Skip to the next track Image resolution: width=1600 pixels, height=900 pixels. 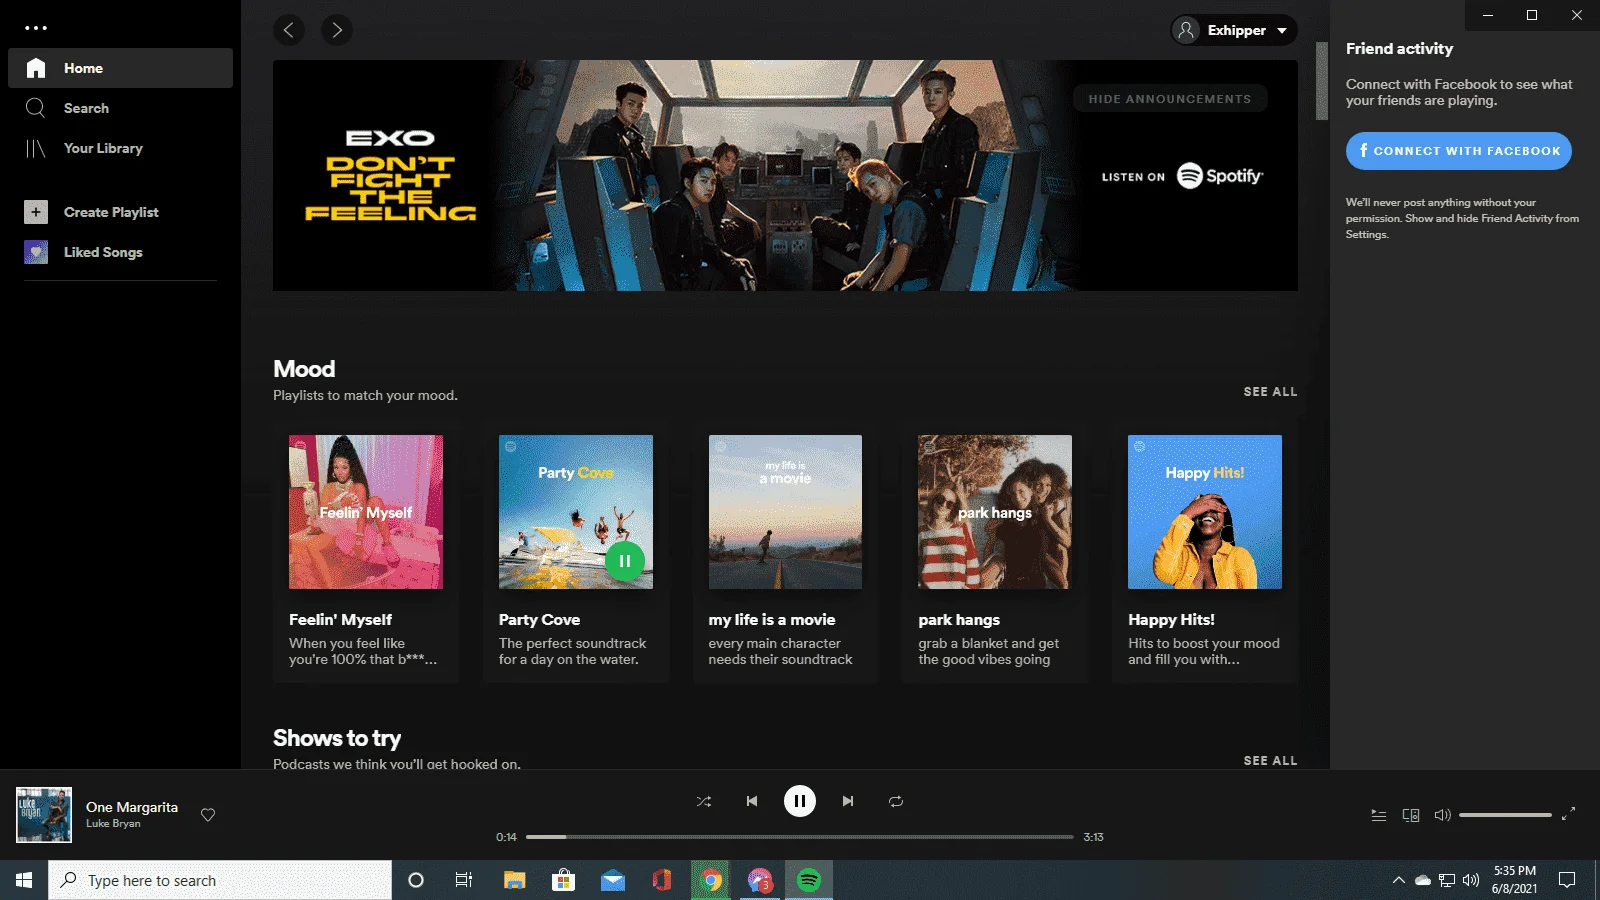[x=848, y=801]
